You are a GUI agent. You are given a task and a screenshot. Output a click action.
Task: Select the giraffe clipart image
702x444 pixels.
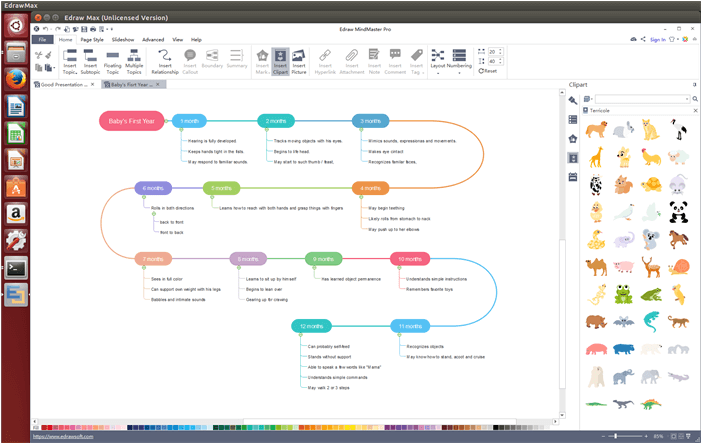click(596, 157)
